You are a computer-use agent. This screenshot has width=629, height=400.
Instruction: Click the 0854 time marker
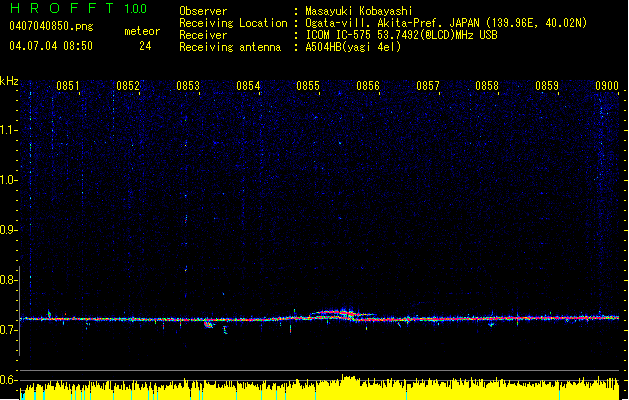248,86
